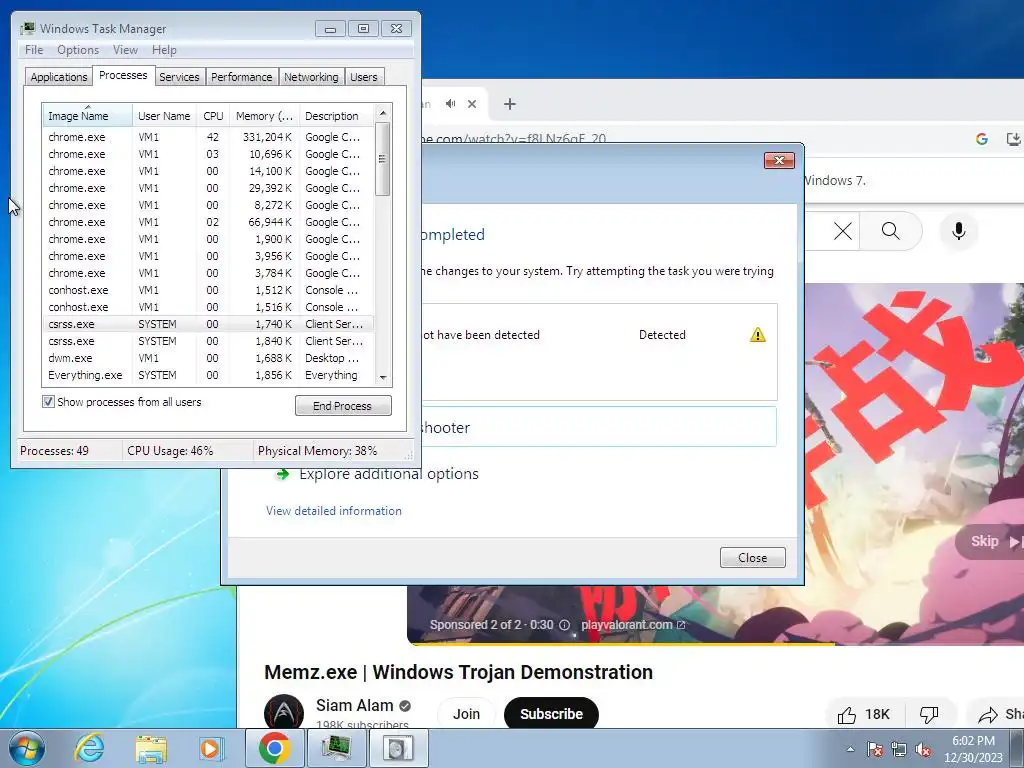This screenshot has height=768, width=1024.
Task: Click the Google icon in address bar
Action: (982, 138)
